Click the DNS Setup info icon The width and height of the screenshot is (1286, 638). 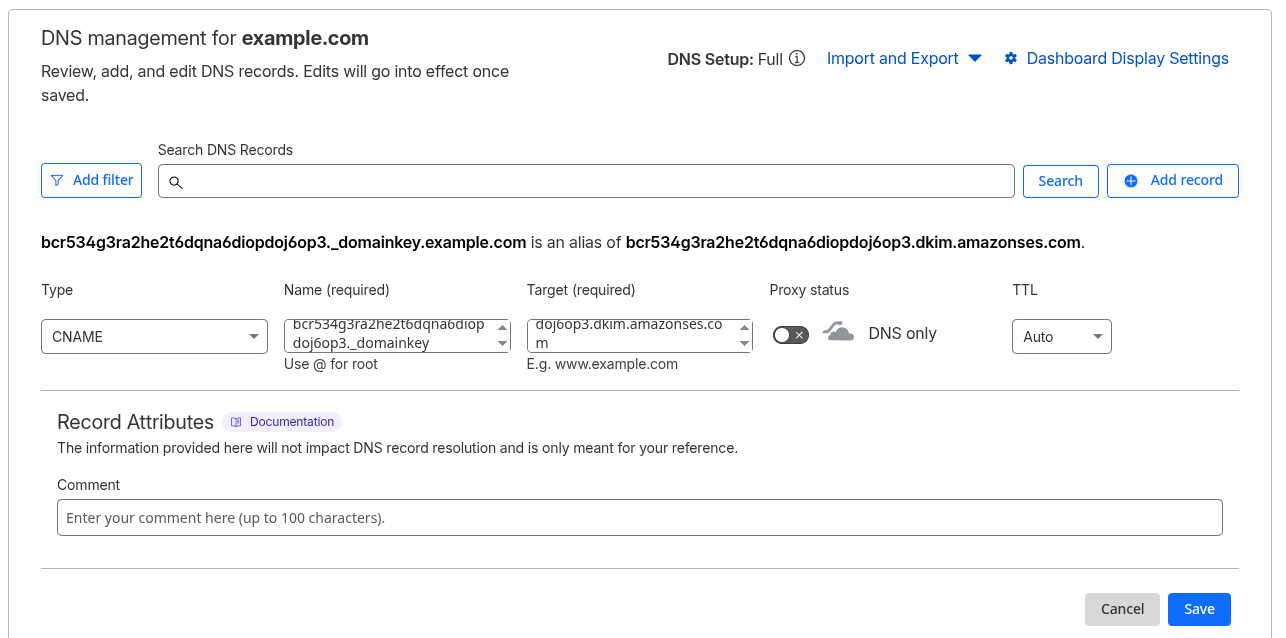point(797,58)
